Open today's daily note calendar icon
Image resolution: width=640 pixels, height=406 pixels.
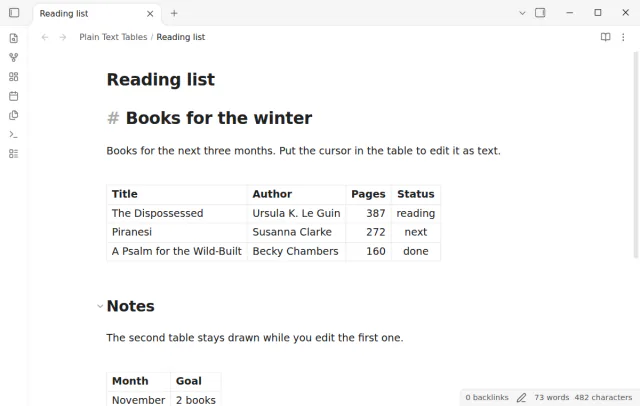point(13,96)
